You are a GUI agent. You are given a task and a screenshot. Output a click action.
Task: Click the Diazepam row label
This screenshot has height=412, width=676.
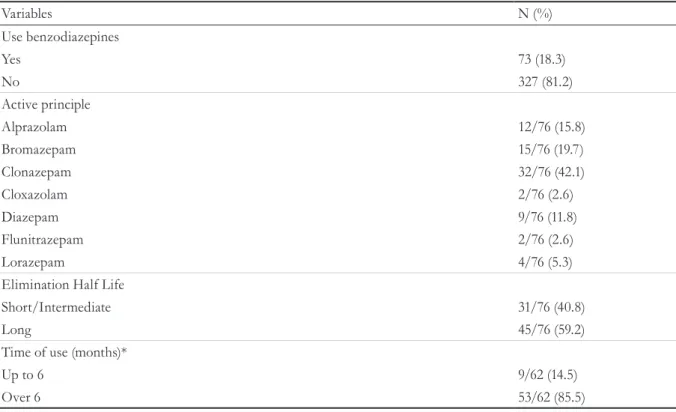tap(30, 217)
